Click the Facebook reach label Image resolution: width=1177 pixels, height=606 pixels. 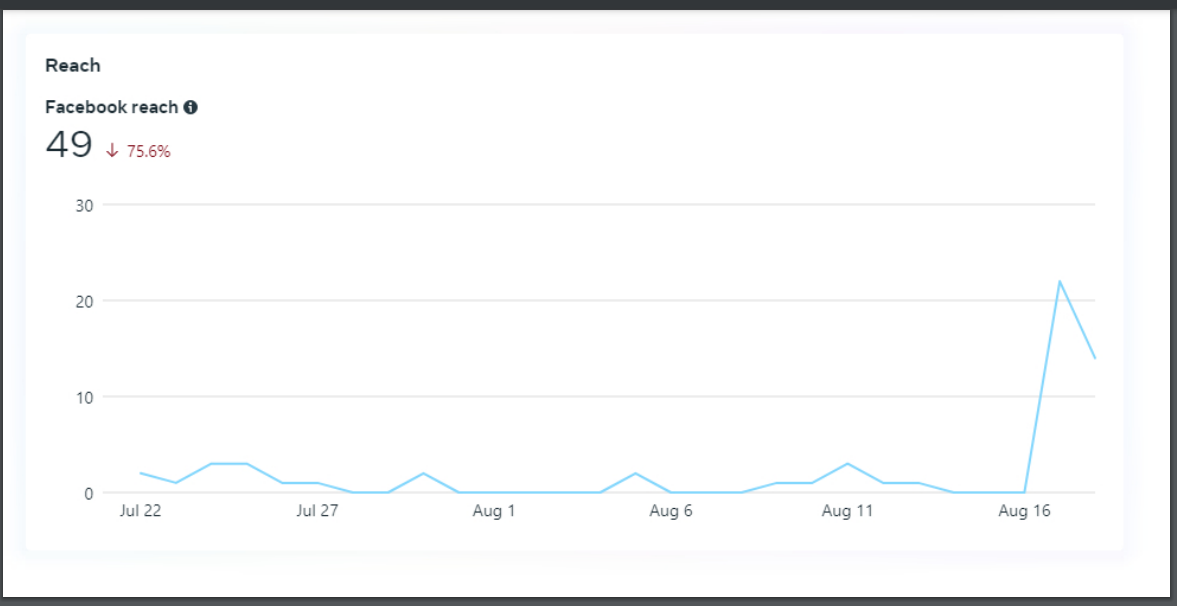pyautogui.click(x=112, y=107)
